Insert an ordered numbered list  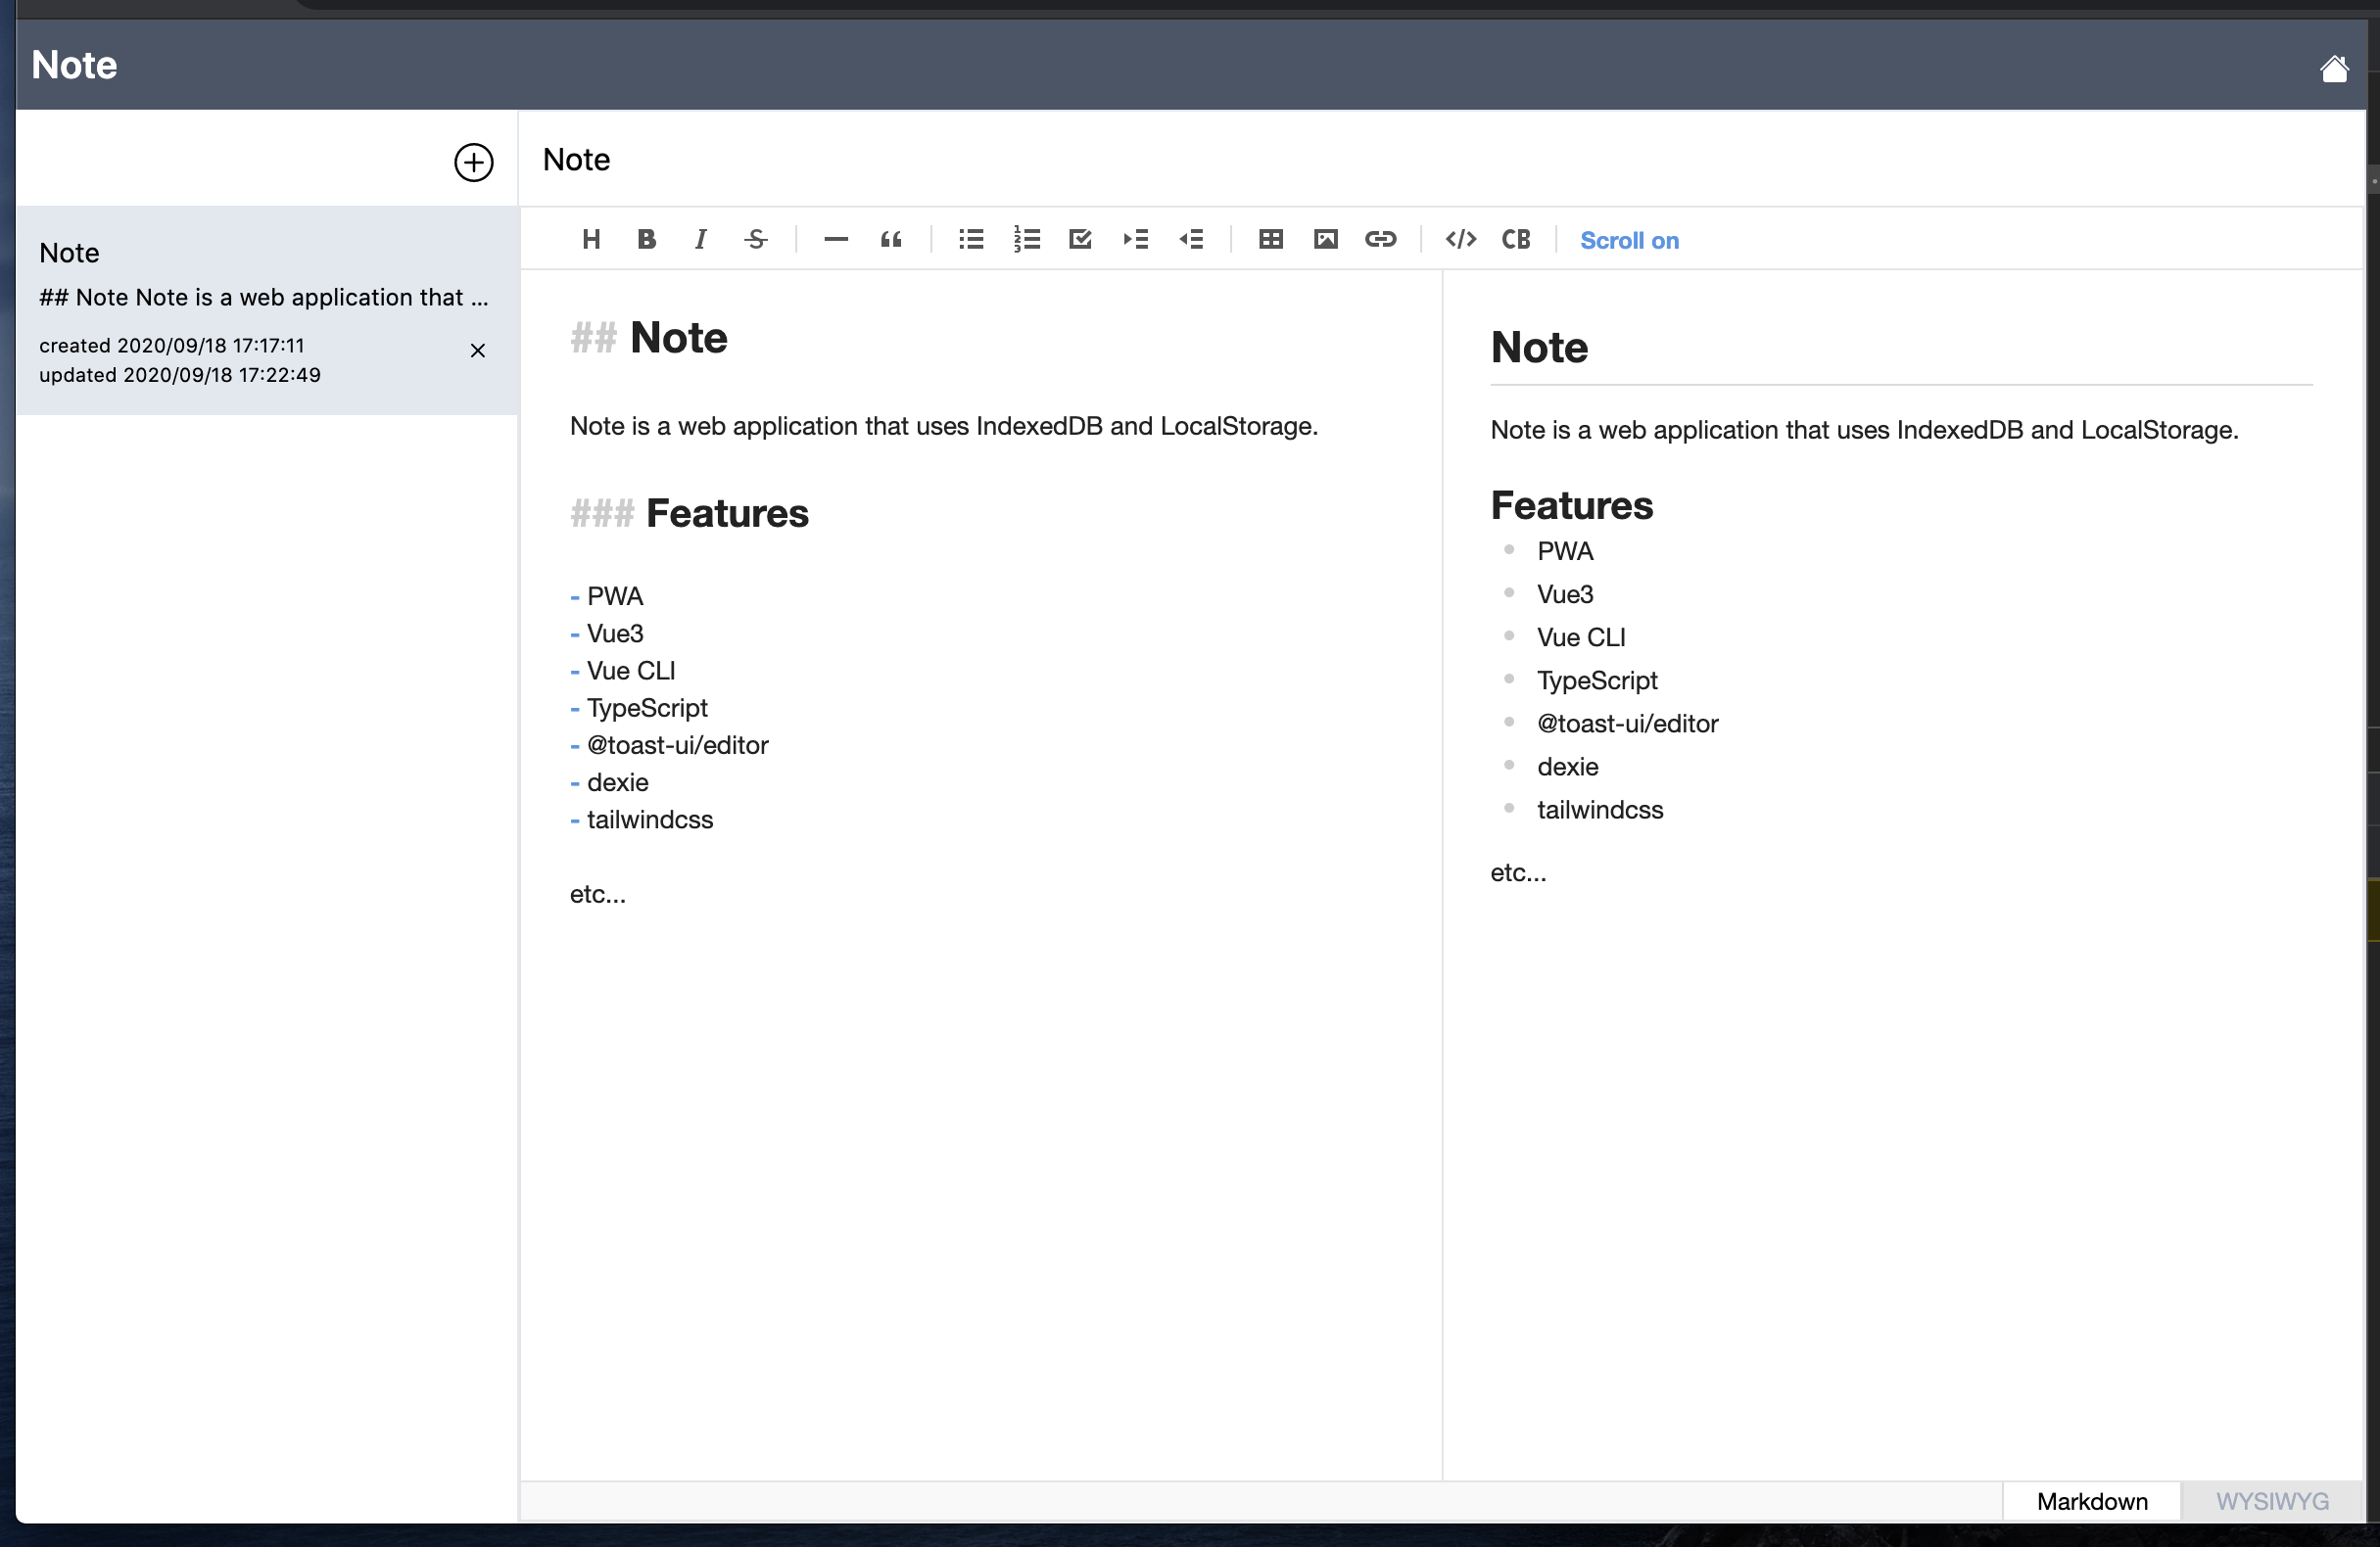click(1026, 239)
